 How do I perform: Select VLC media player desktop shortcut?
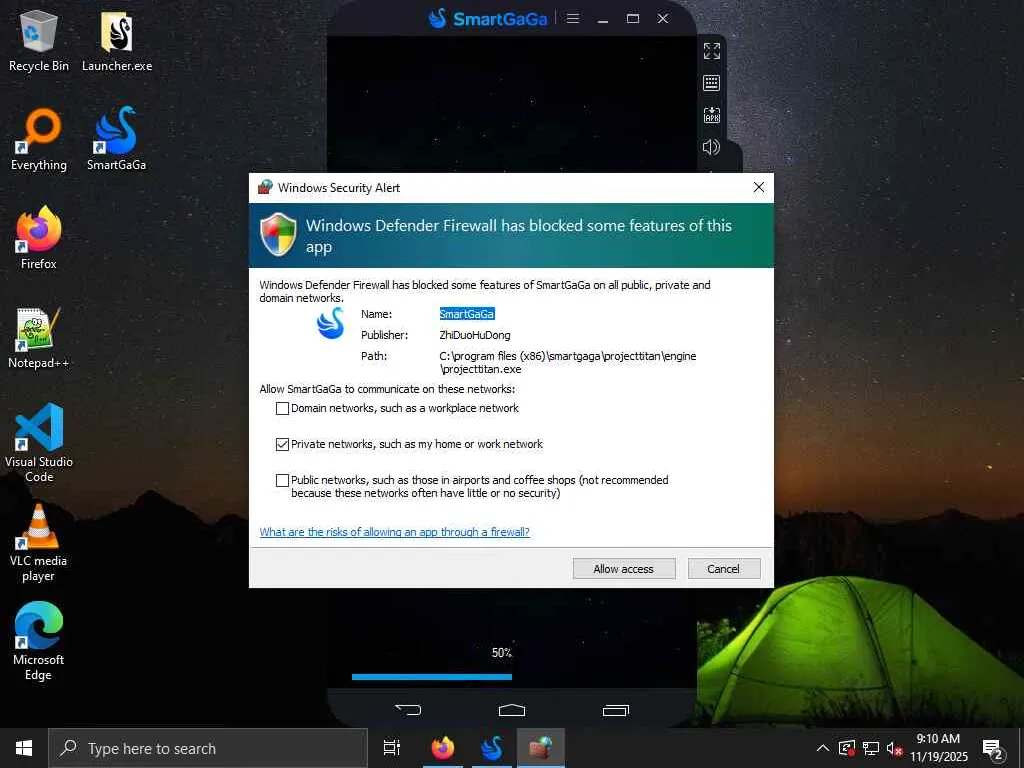[39, 543]
